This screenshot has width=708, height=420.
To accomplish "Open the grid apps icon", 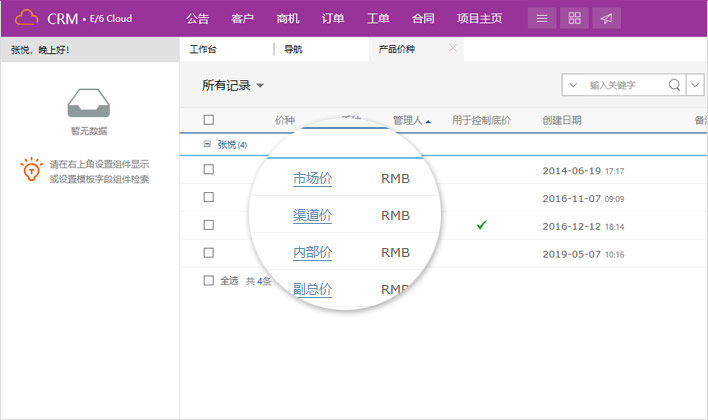I will 574,19.
